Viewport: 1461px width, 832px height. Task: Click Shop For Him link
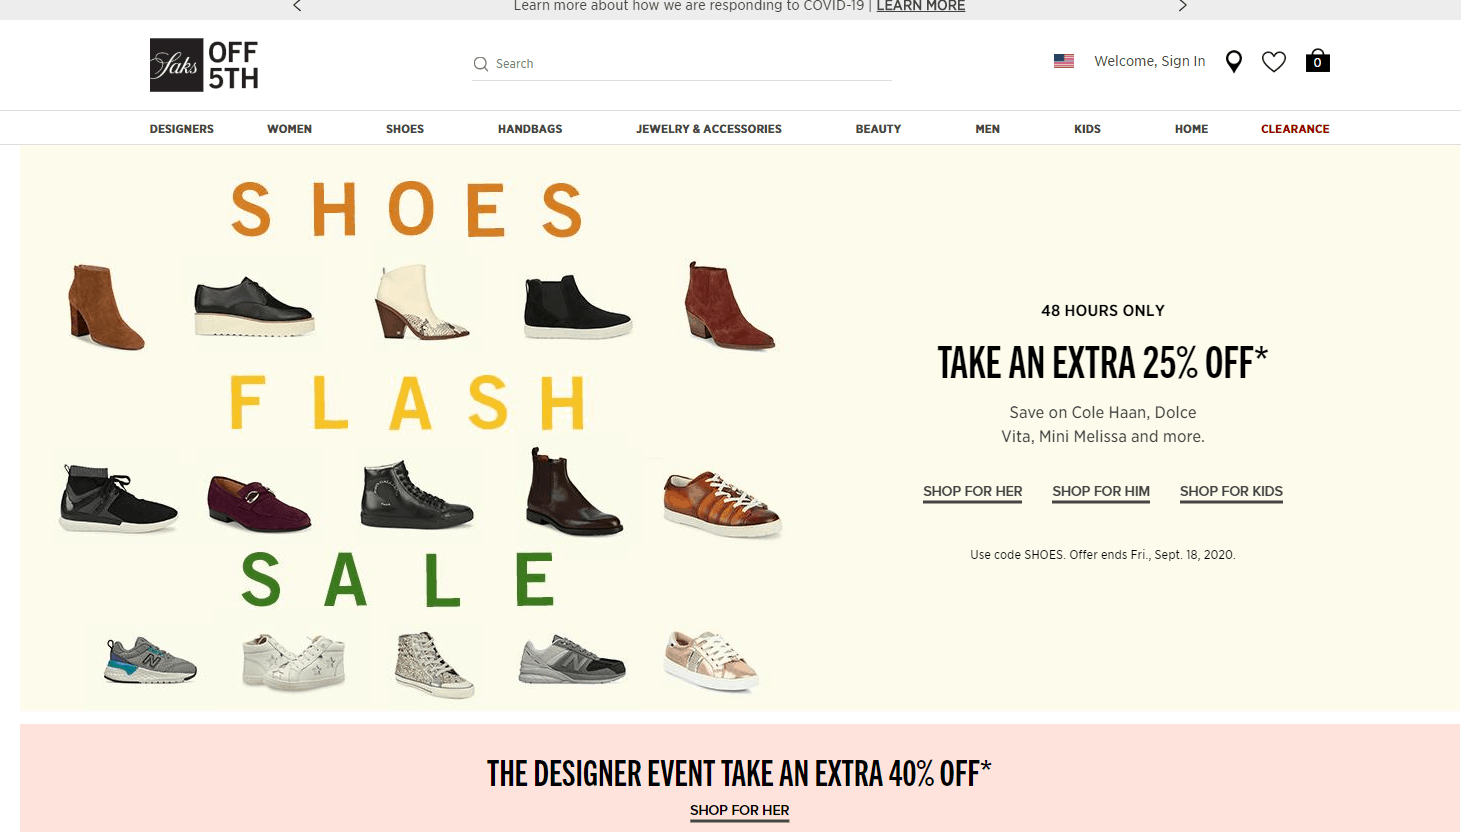coord(1101,492)
